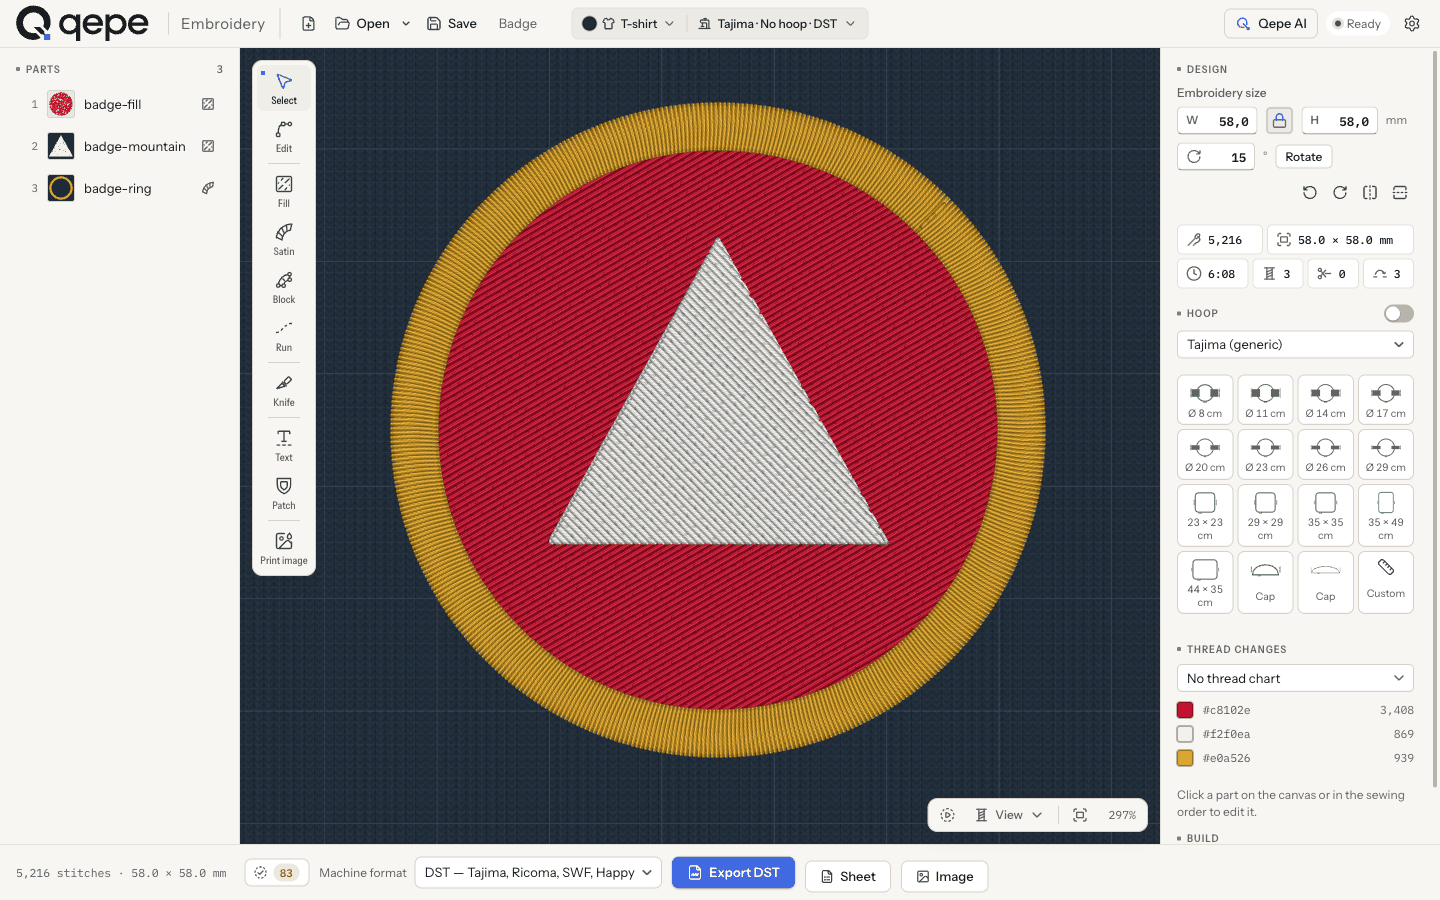Click the Rotate button
This screenshot has width=1440, height=900.
pyautogui.click(x=1304, y=157)
